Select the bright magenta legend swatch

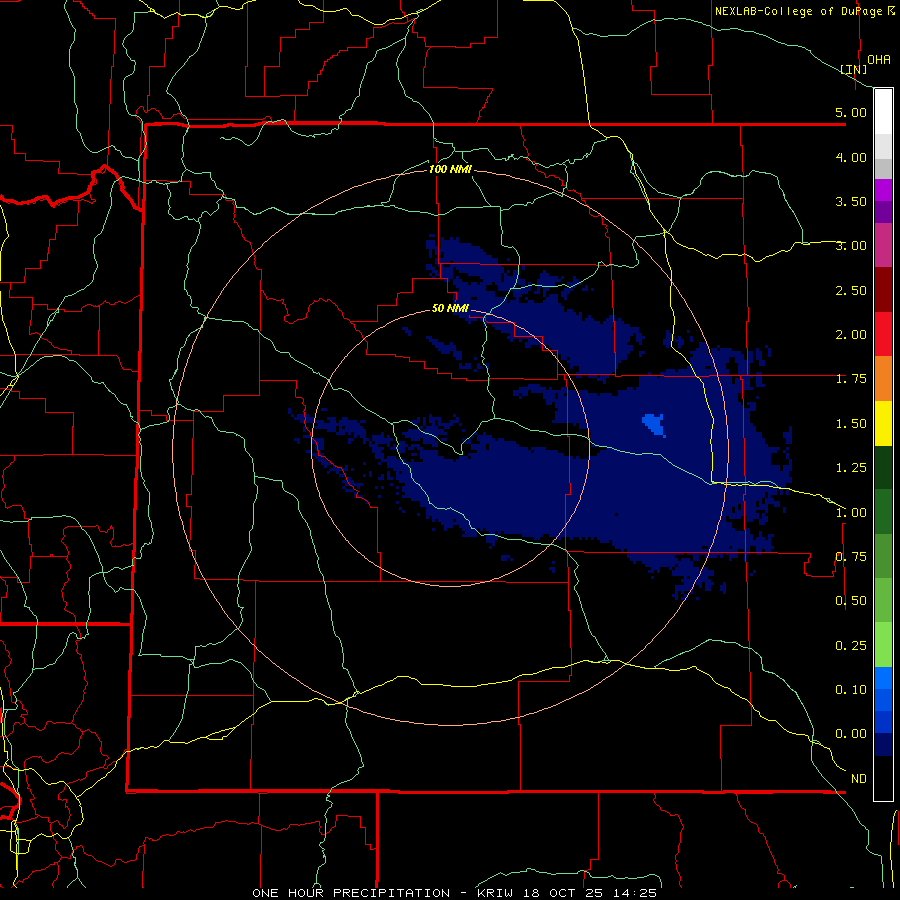pyautogui.click(x=883, y=190)
